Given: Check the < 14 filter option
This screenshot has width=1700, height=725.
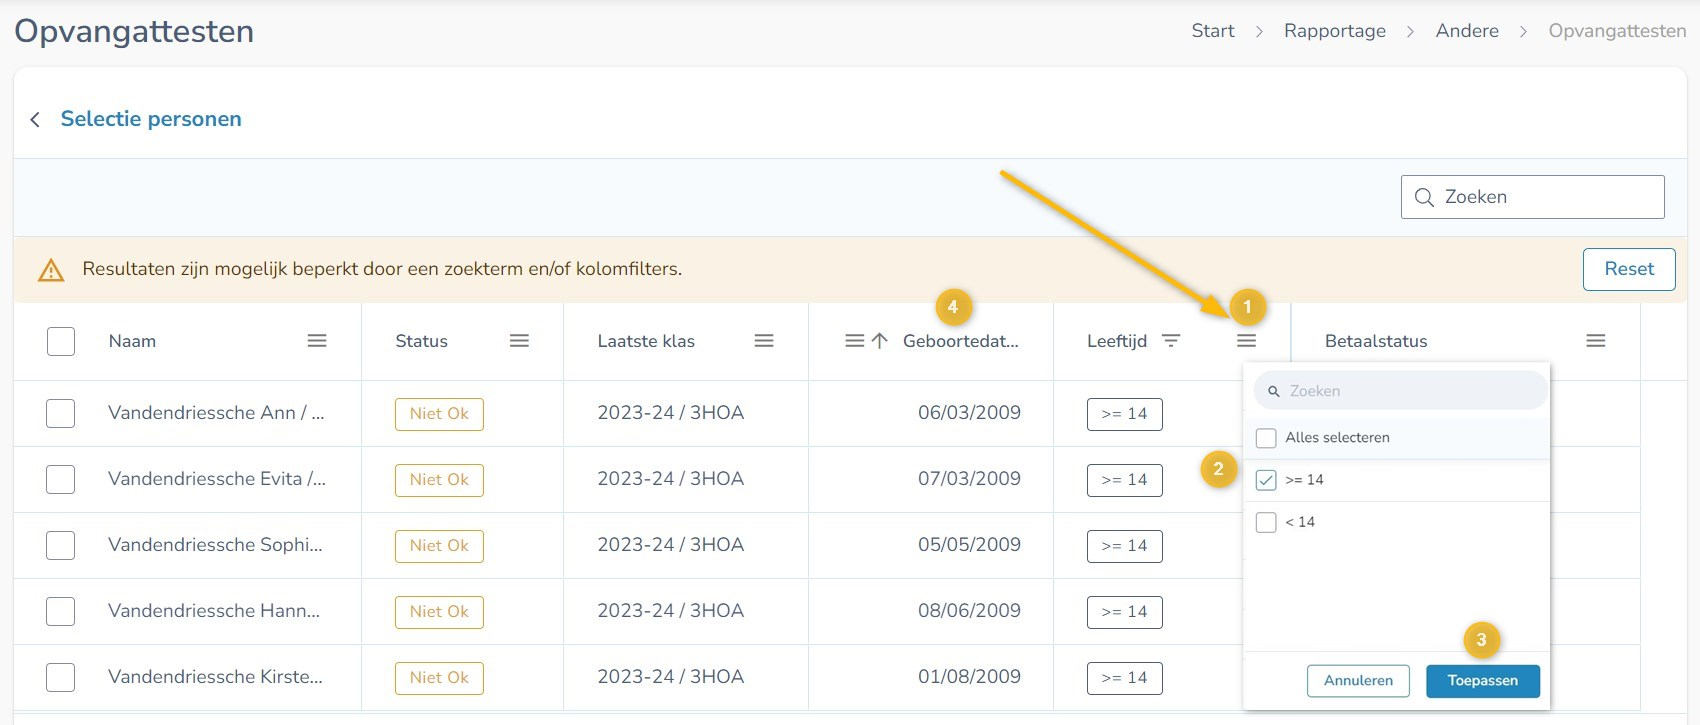Looking at the screenshot, I should 1266,522.
